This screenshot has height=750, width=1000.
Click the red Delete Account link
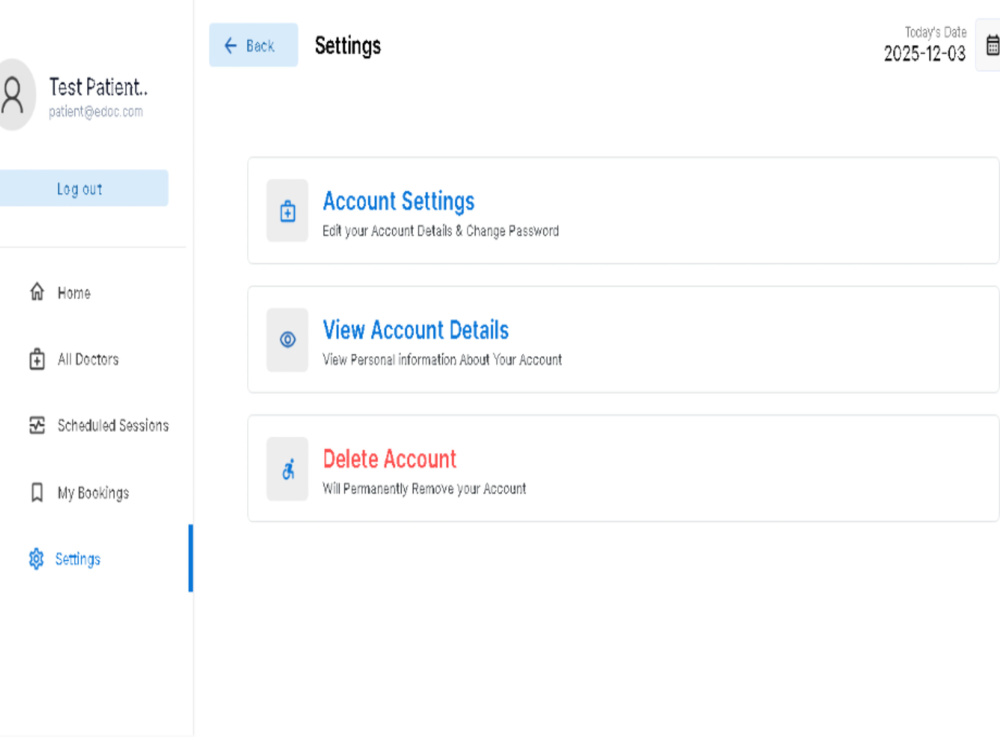tap(390, 459)
